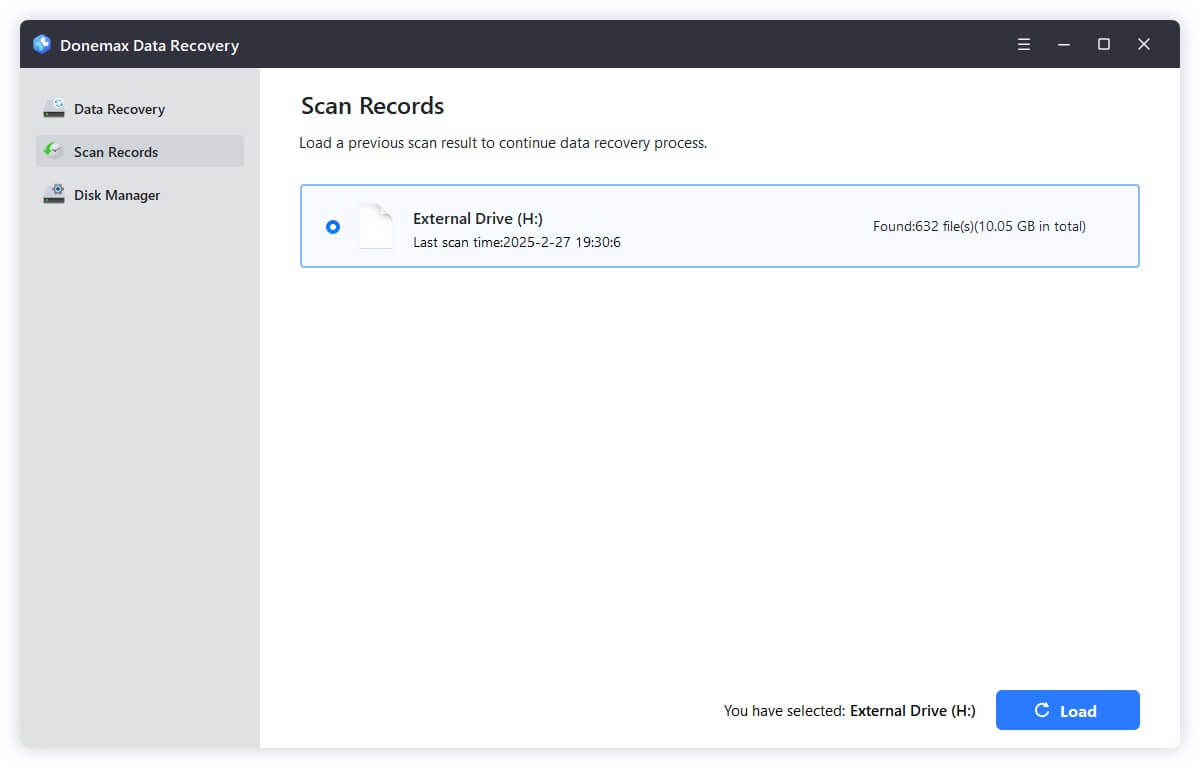Open Disk Manager from the sidebar
This screenshot has width=1200, height=768.
[116, 194]
